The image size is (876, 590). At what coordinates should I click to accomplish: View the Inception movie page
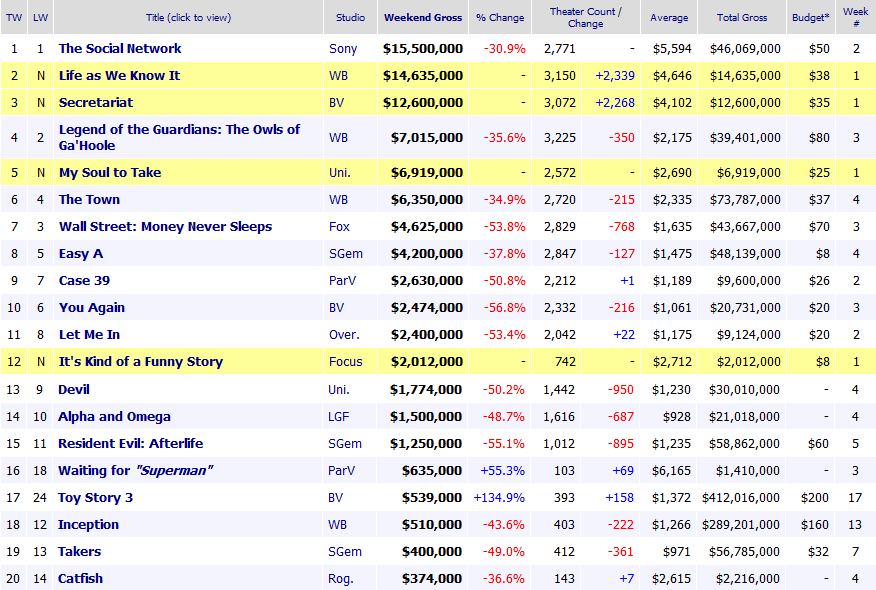tap(88, 524)
